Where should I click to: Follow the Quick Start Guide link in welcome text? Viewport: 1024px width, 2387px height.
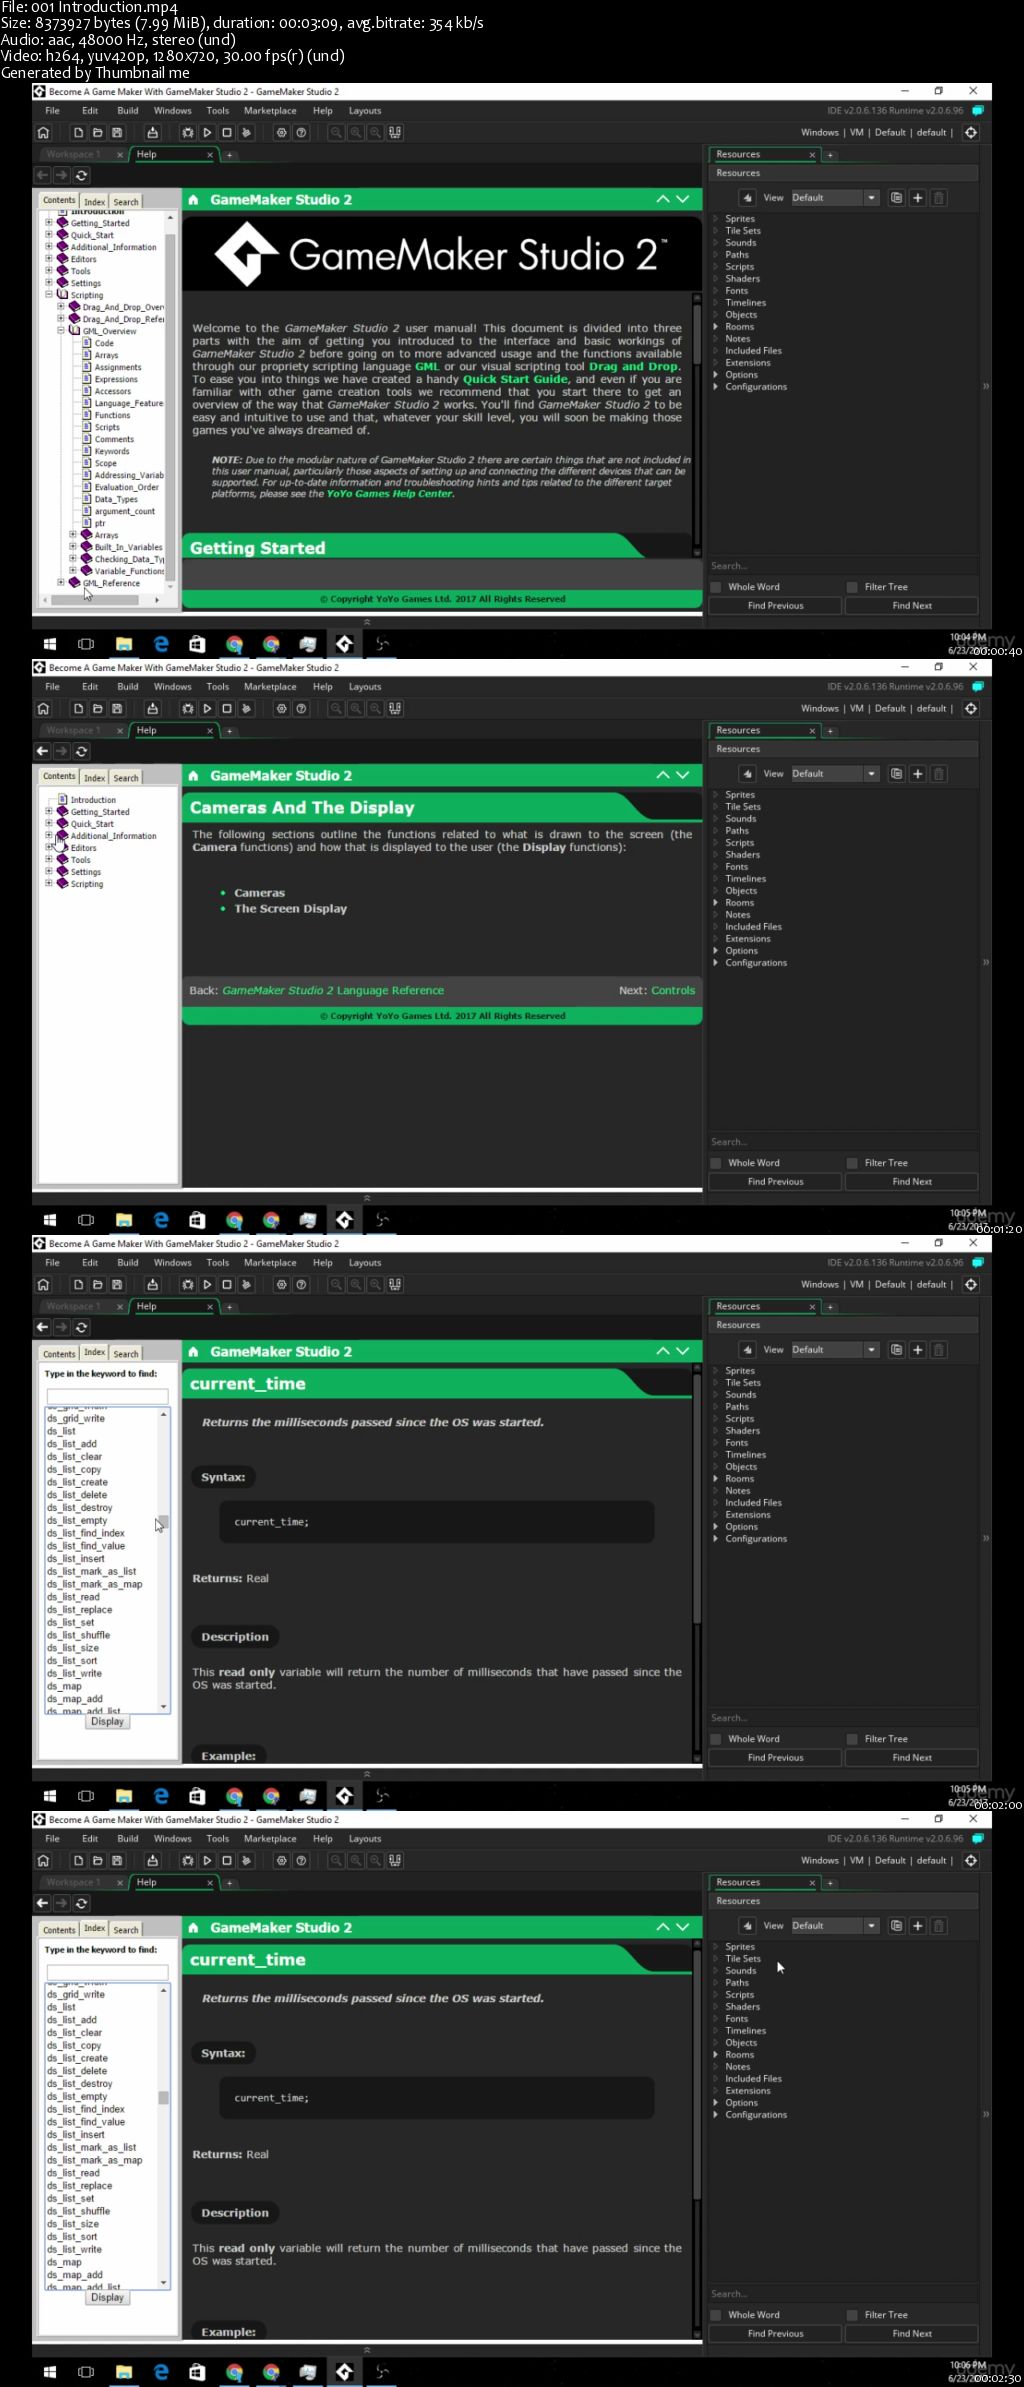click(515, 379)
